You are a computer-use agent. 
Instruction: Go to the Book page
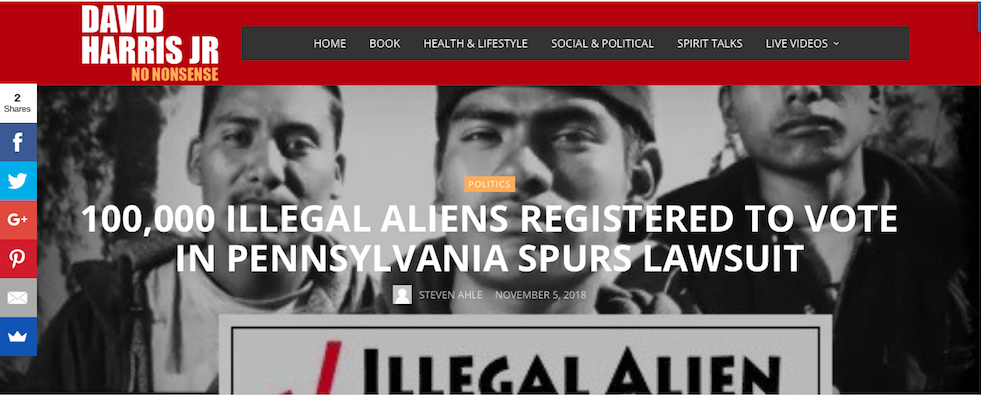(385, 44)
